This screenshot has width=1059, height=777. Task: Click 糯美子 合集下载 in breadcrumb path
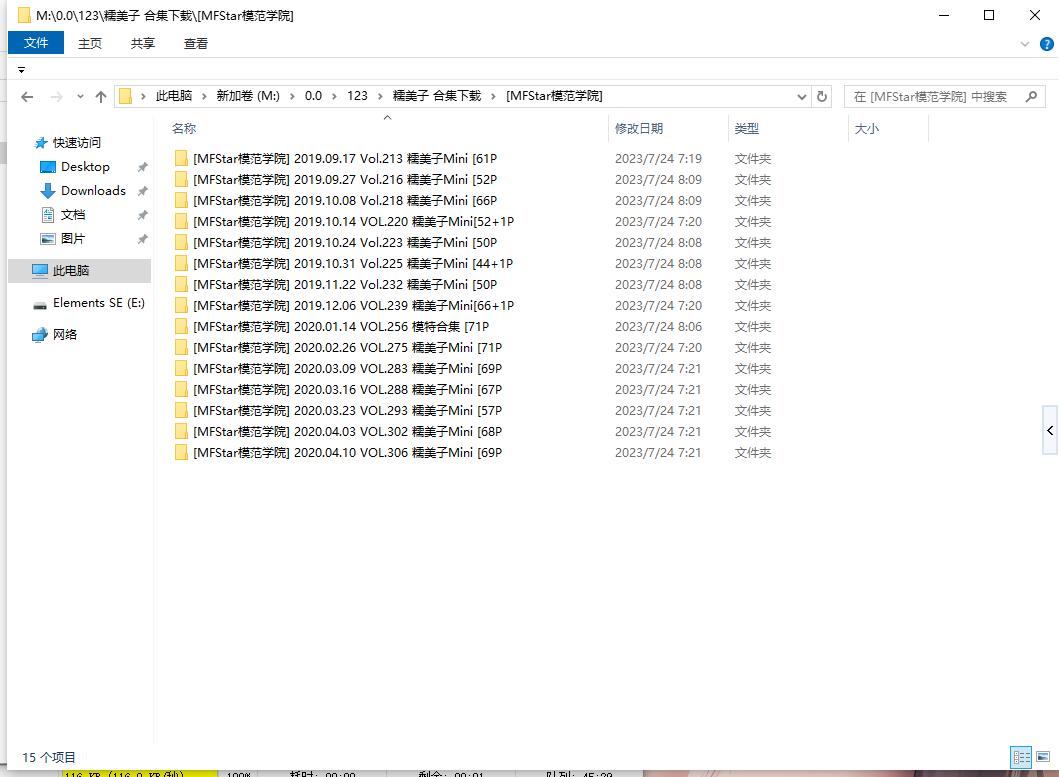436,96
